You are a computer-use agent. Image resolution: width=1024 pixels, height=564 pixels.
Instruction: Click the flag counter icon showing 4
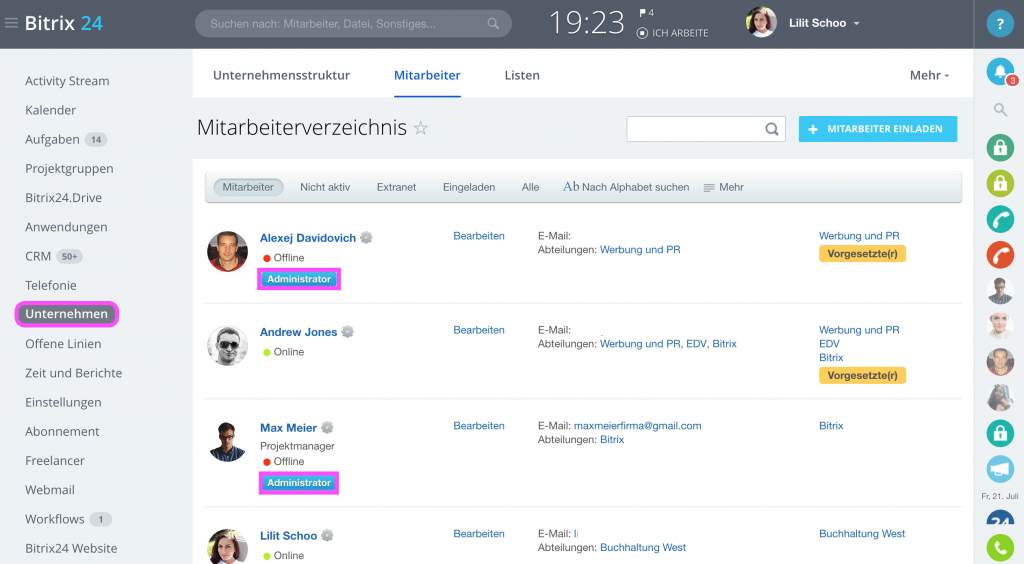pos(647,12)
